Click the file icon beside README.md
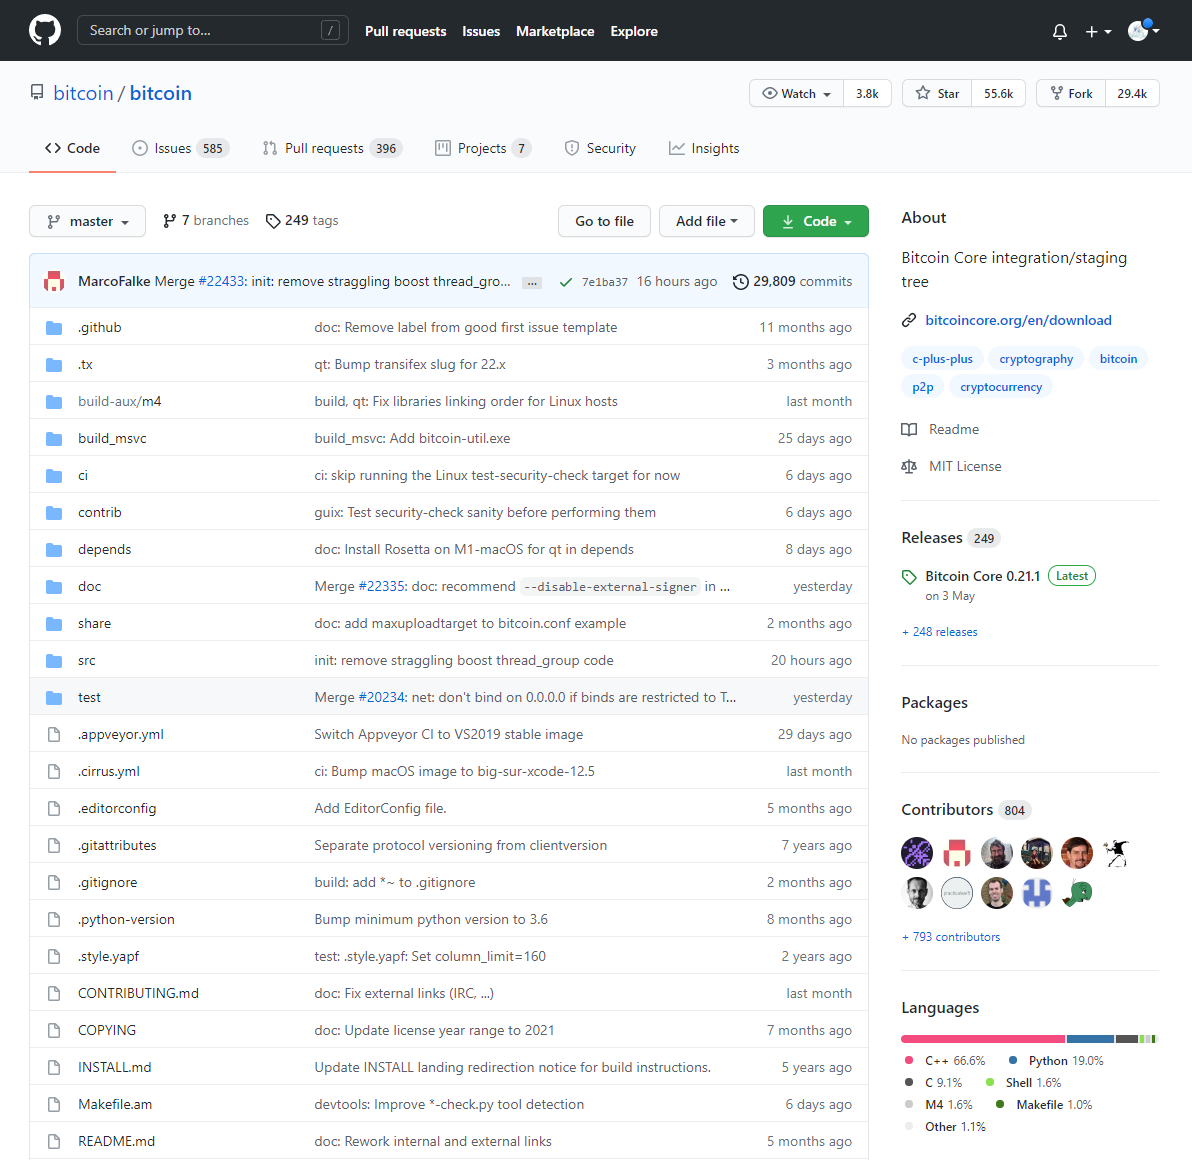The image size is (1192, 1160). coord(54,1142)
